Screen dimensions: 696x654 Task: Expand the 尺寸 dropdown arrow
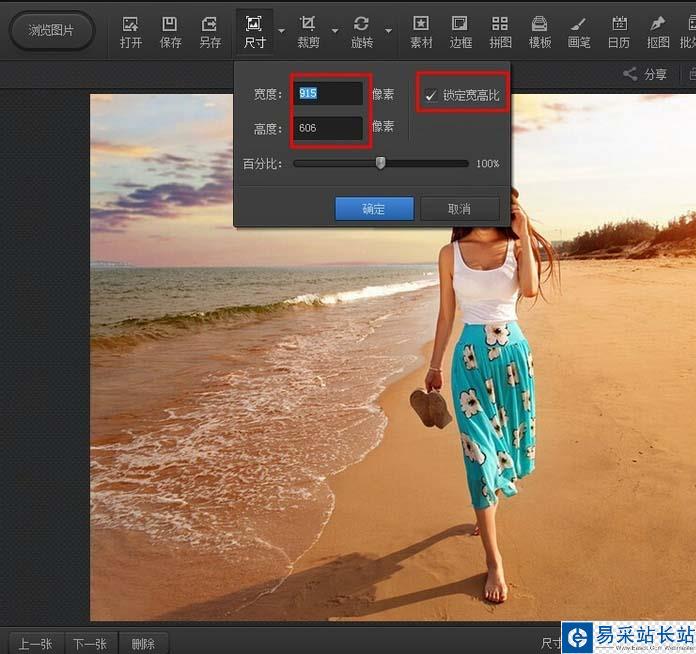pos(281,31)
